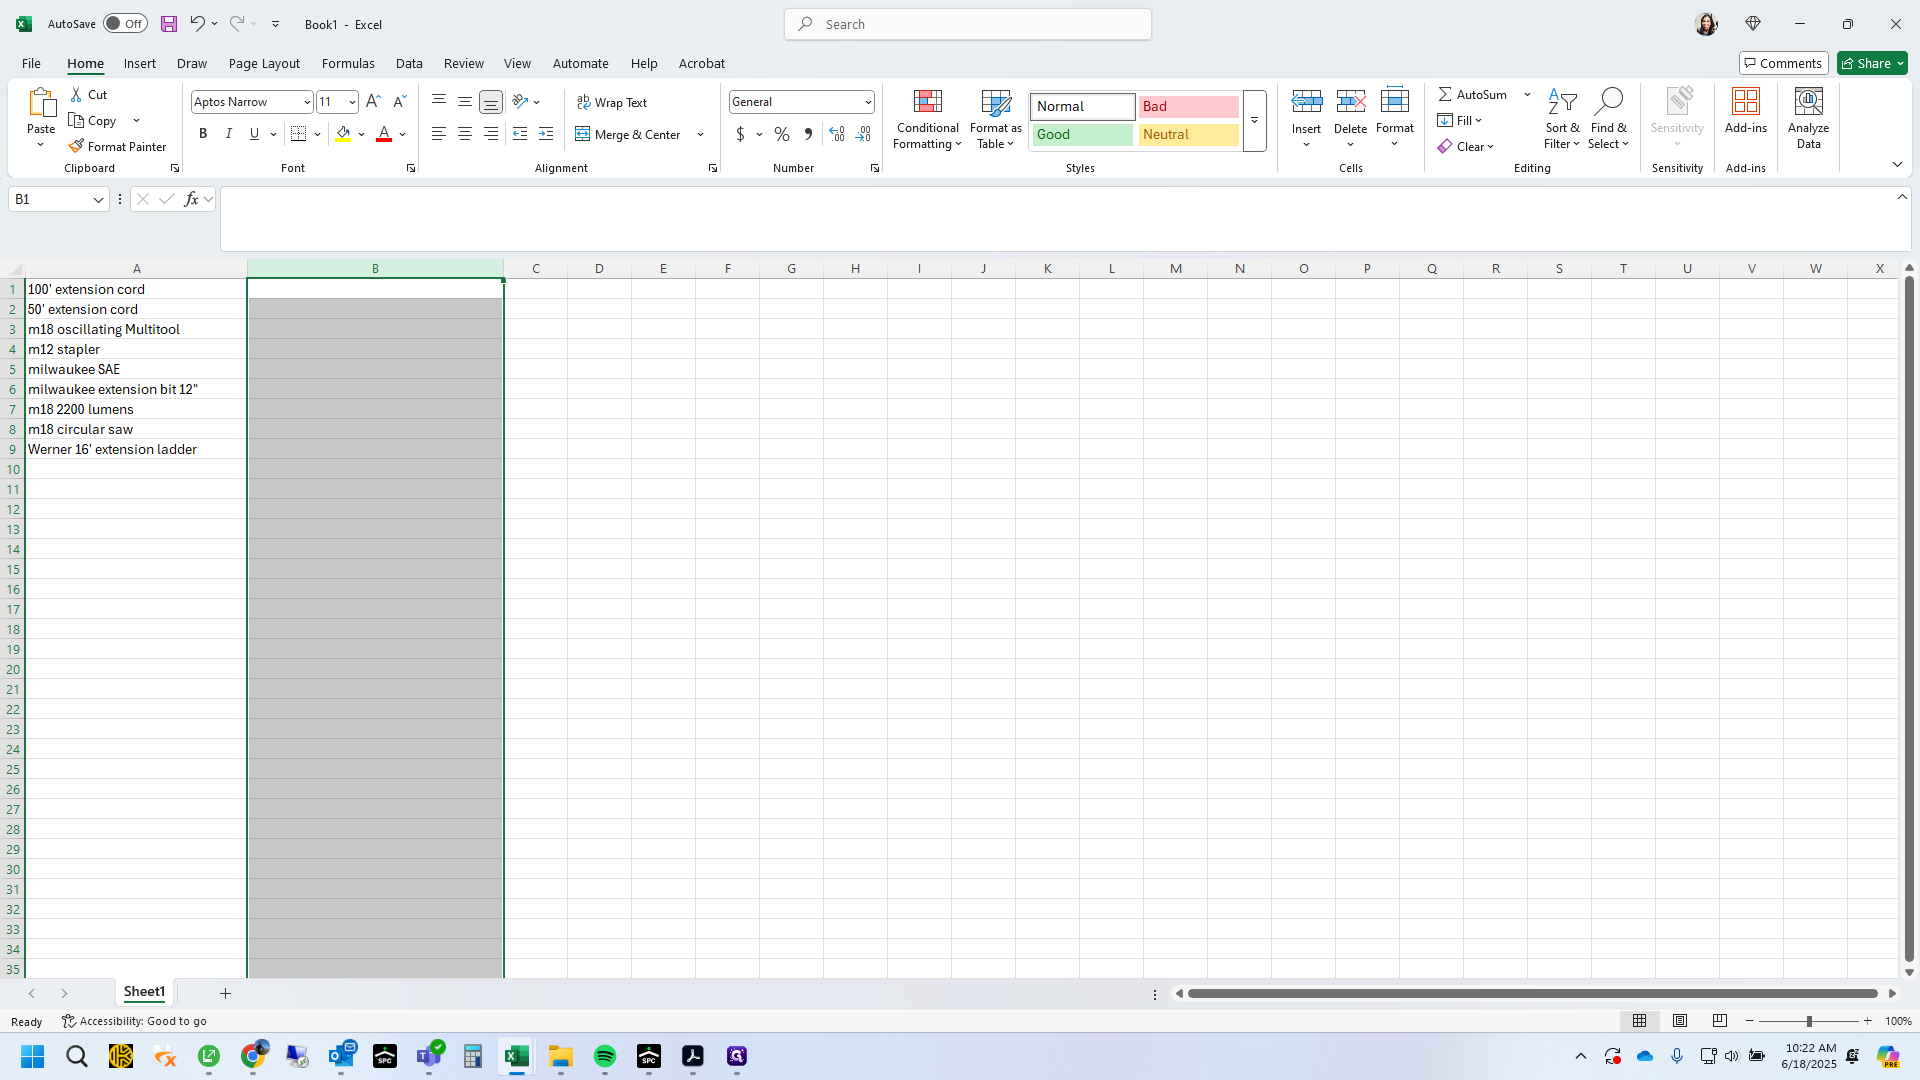Apply Comma style number format
1920x1080 pixels.
(808, 134)
